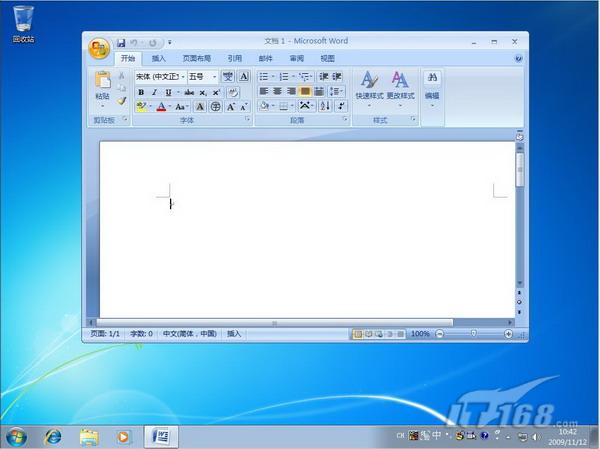Screen dimensions: 600x449
Task: Click the Decrease Indent icon
Action: click(x=324, y=77)
